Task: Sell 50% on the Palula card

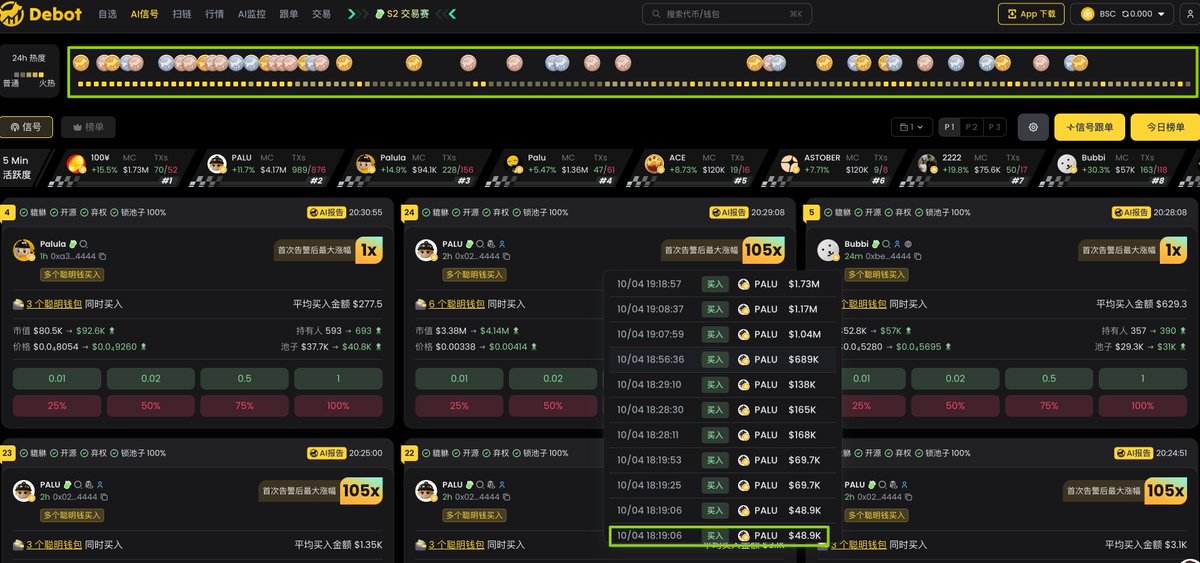Action: click(151, 406)
